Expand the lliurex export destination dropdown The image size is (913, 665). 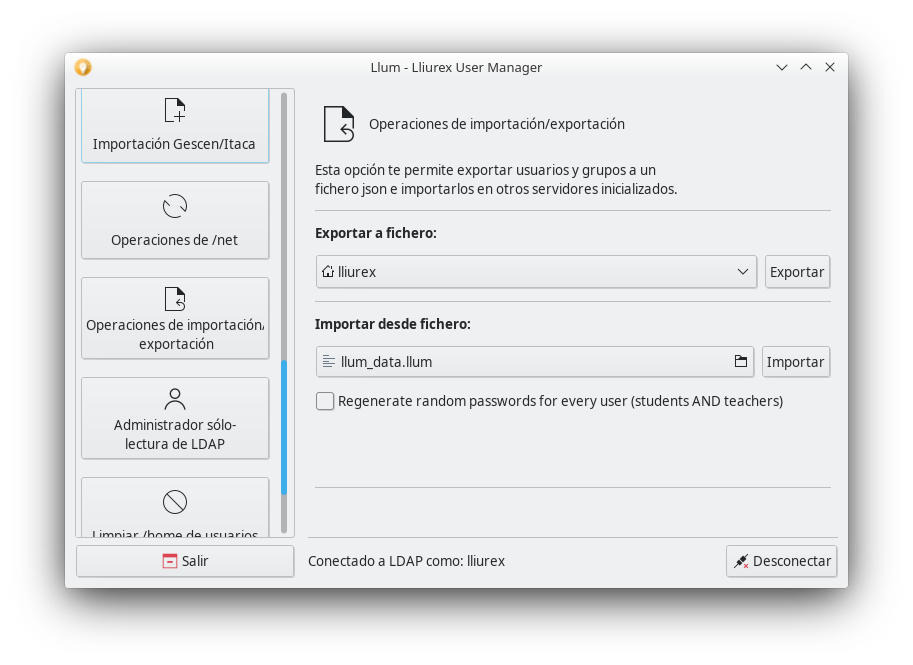click(x=535, y=272)
